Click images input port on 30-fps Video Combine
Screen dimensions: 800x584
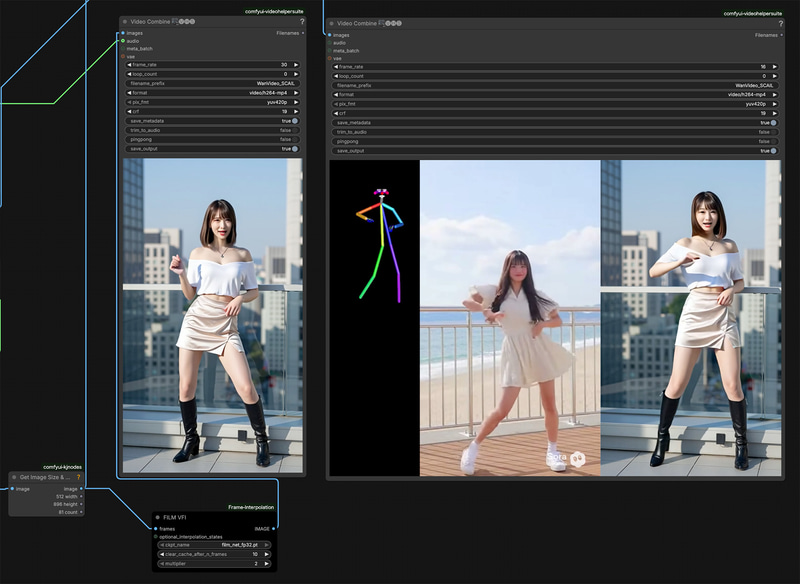pos(123,33)
